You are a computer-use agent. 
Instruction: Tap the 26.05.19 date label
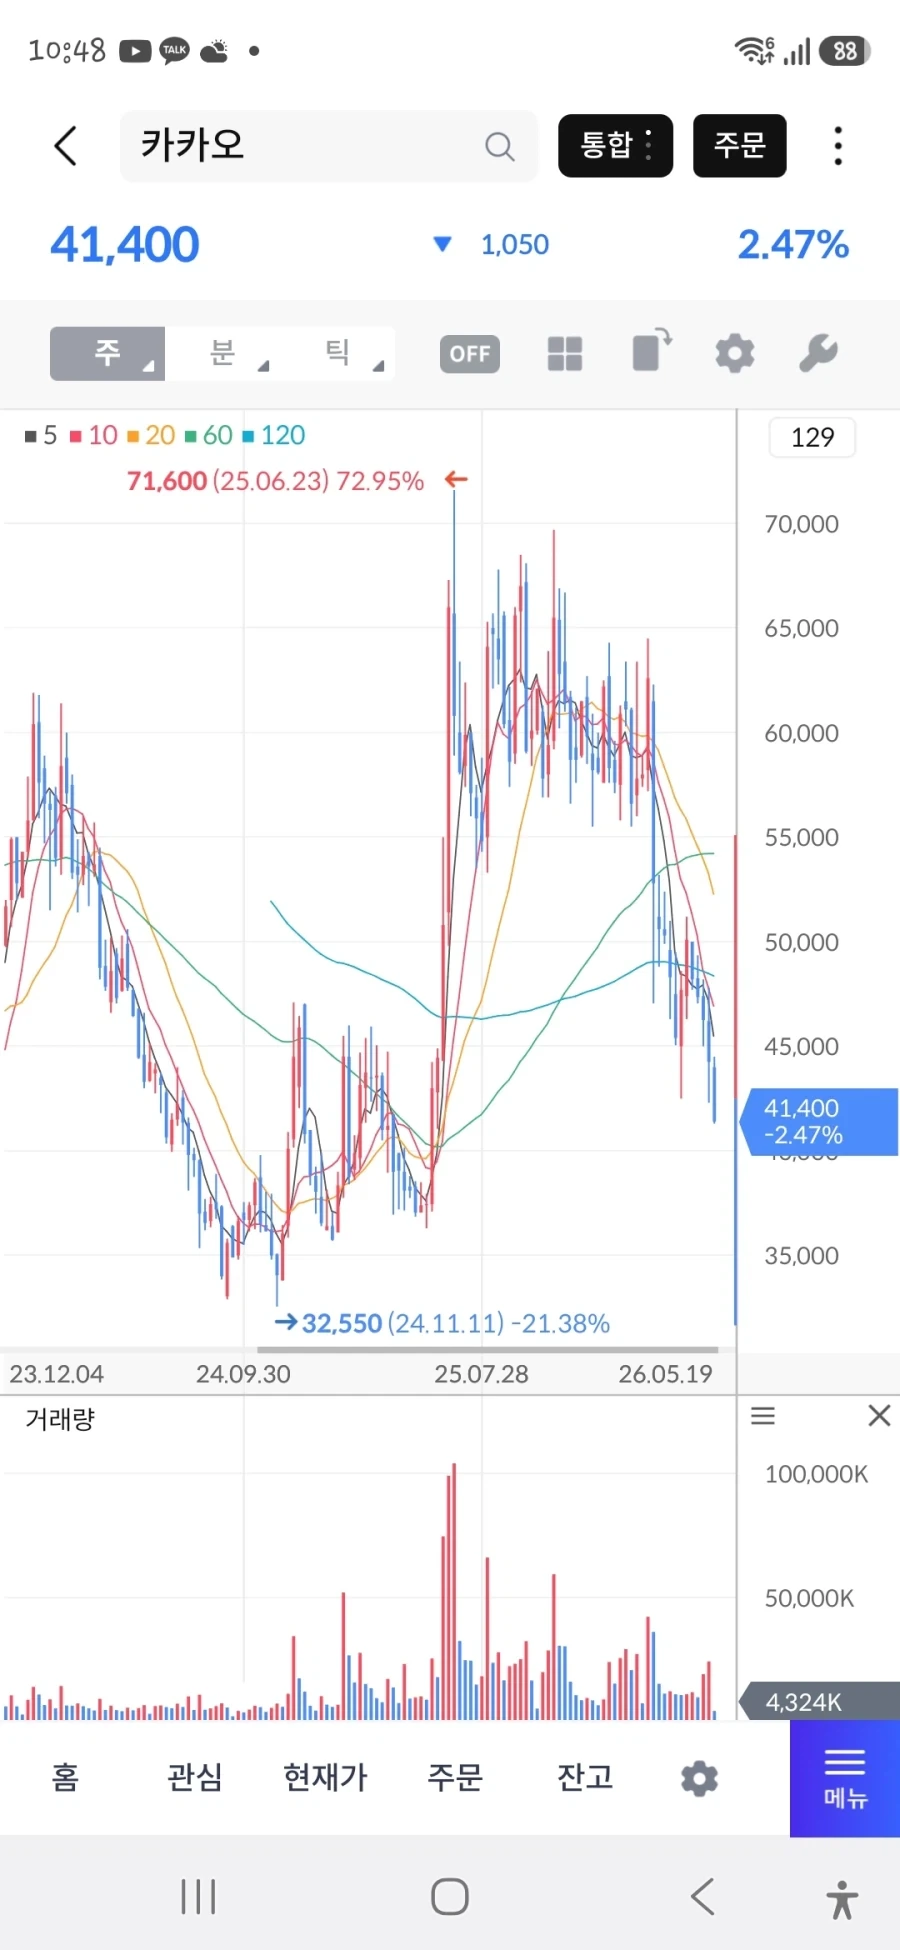pos(665,1374)
